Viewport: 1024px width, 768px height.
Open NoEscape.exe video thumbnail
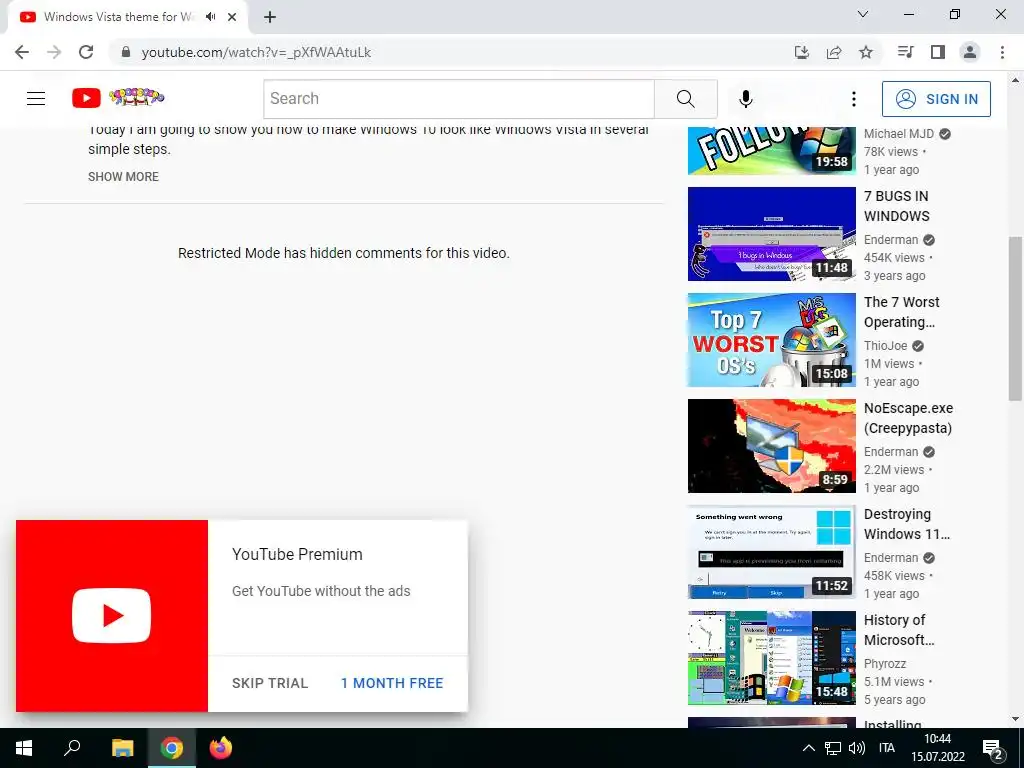771,446
